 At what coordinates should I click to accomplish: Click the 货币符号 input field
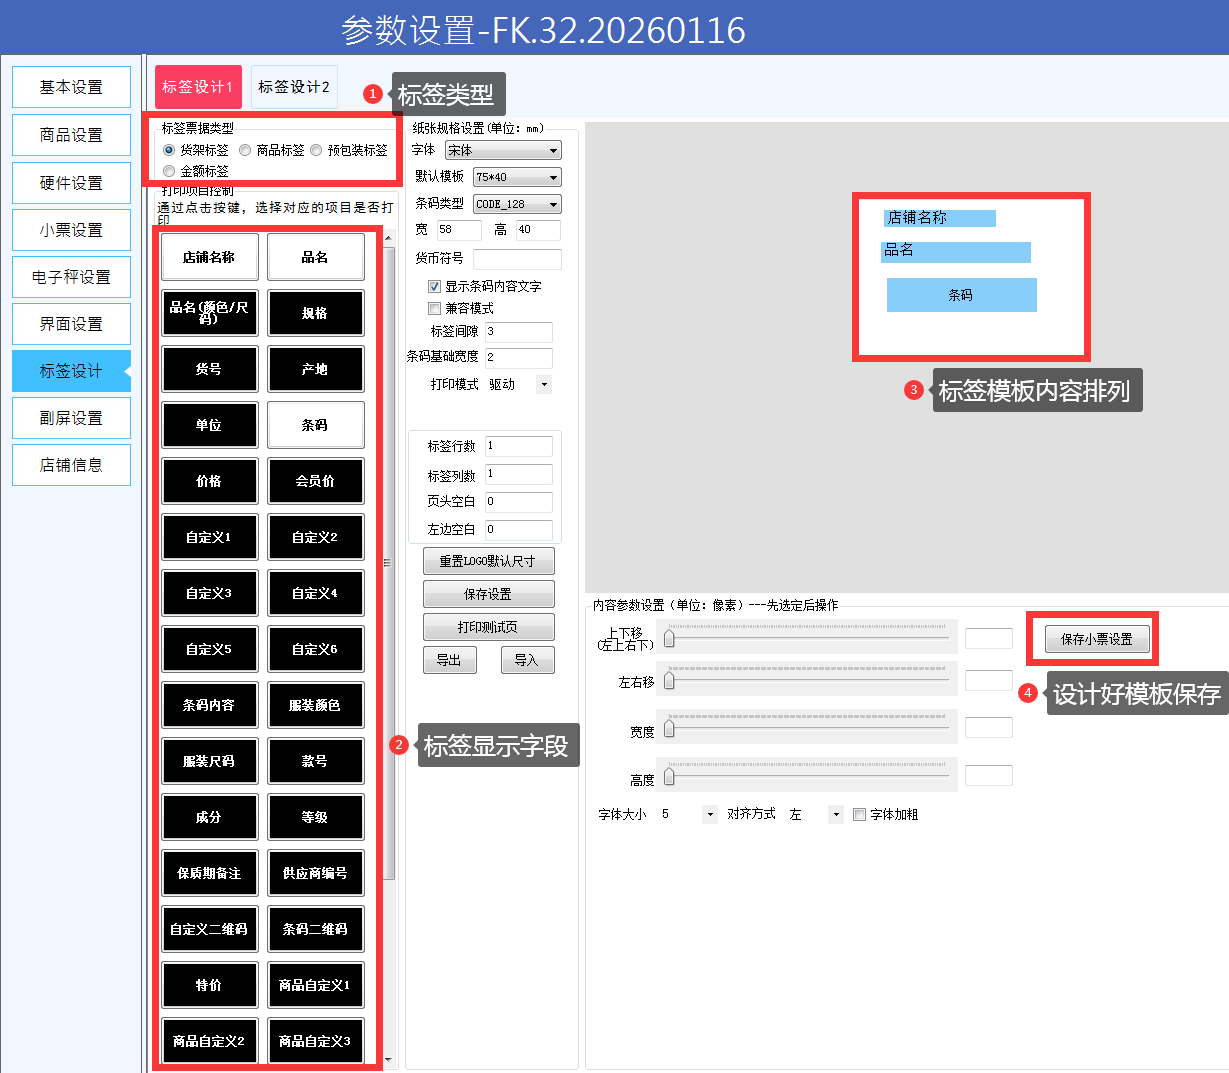tap(517, 259)
